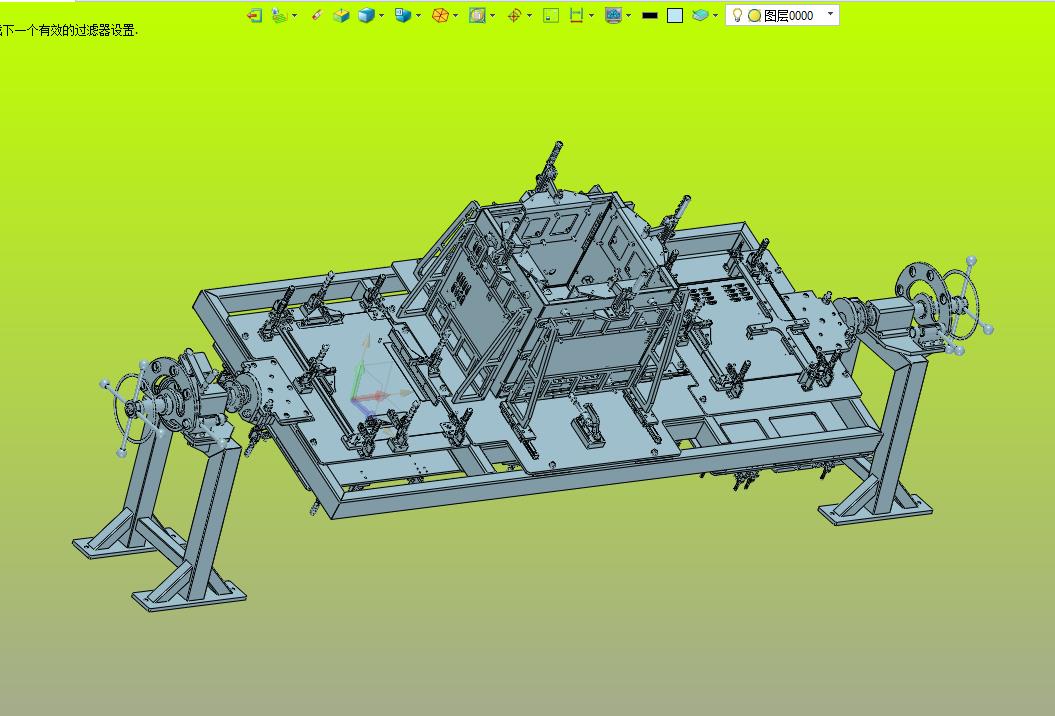
Task: Expand the view orientation dropdown arrow
Action: click(419, 15)
